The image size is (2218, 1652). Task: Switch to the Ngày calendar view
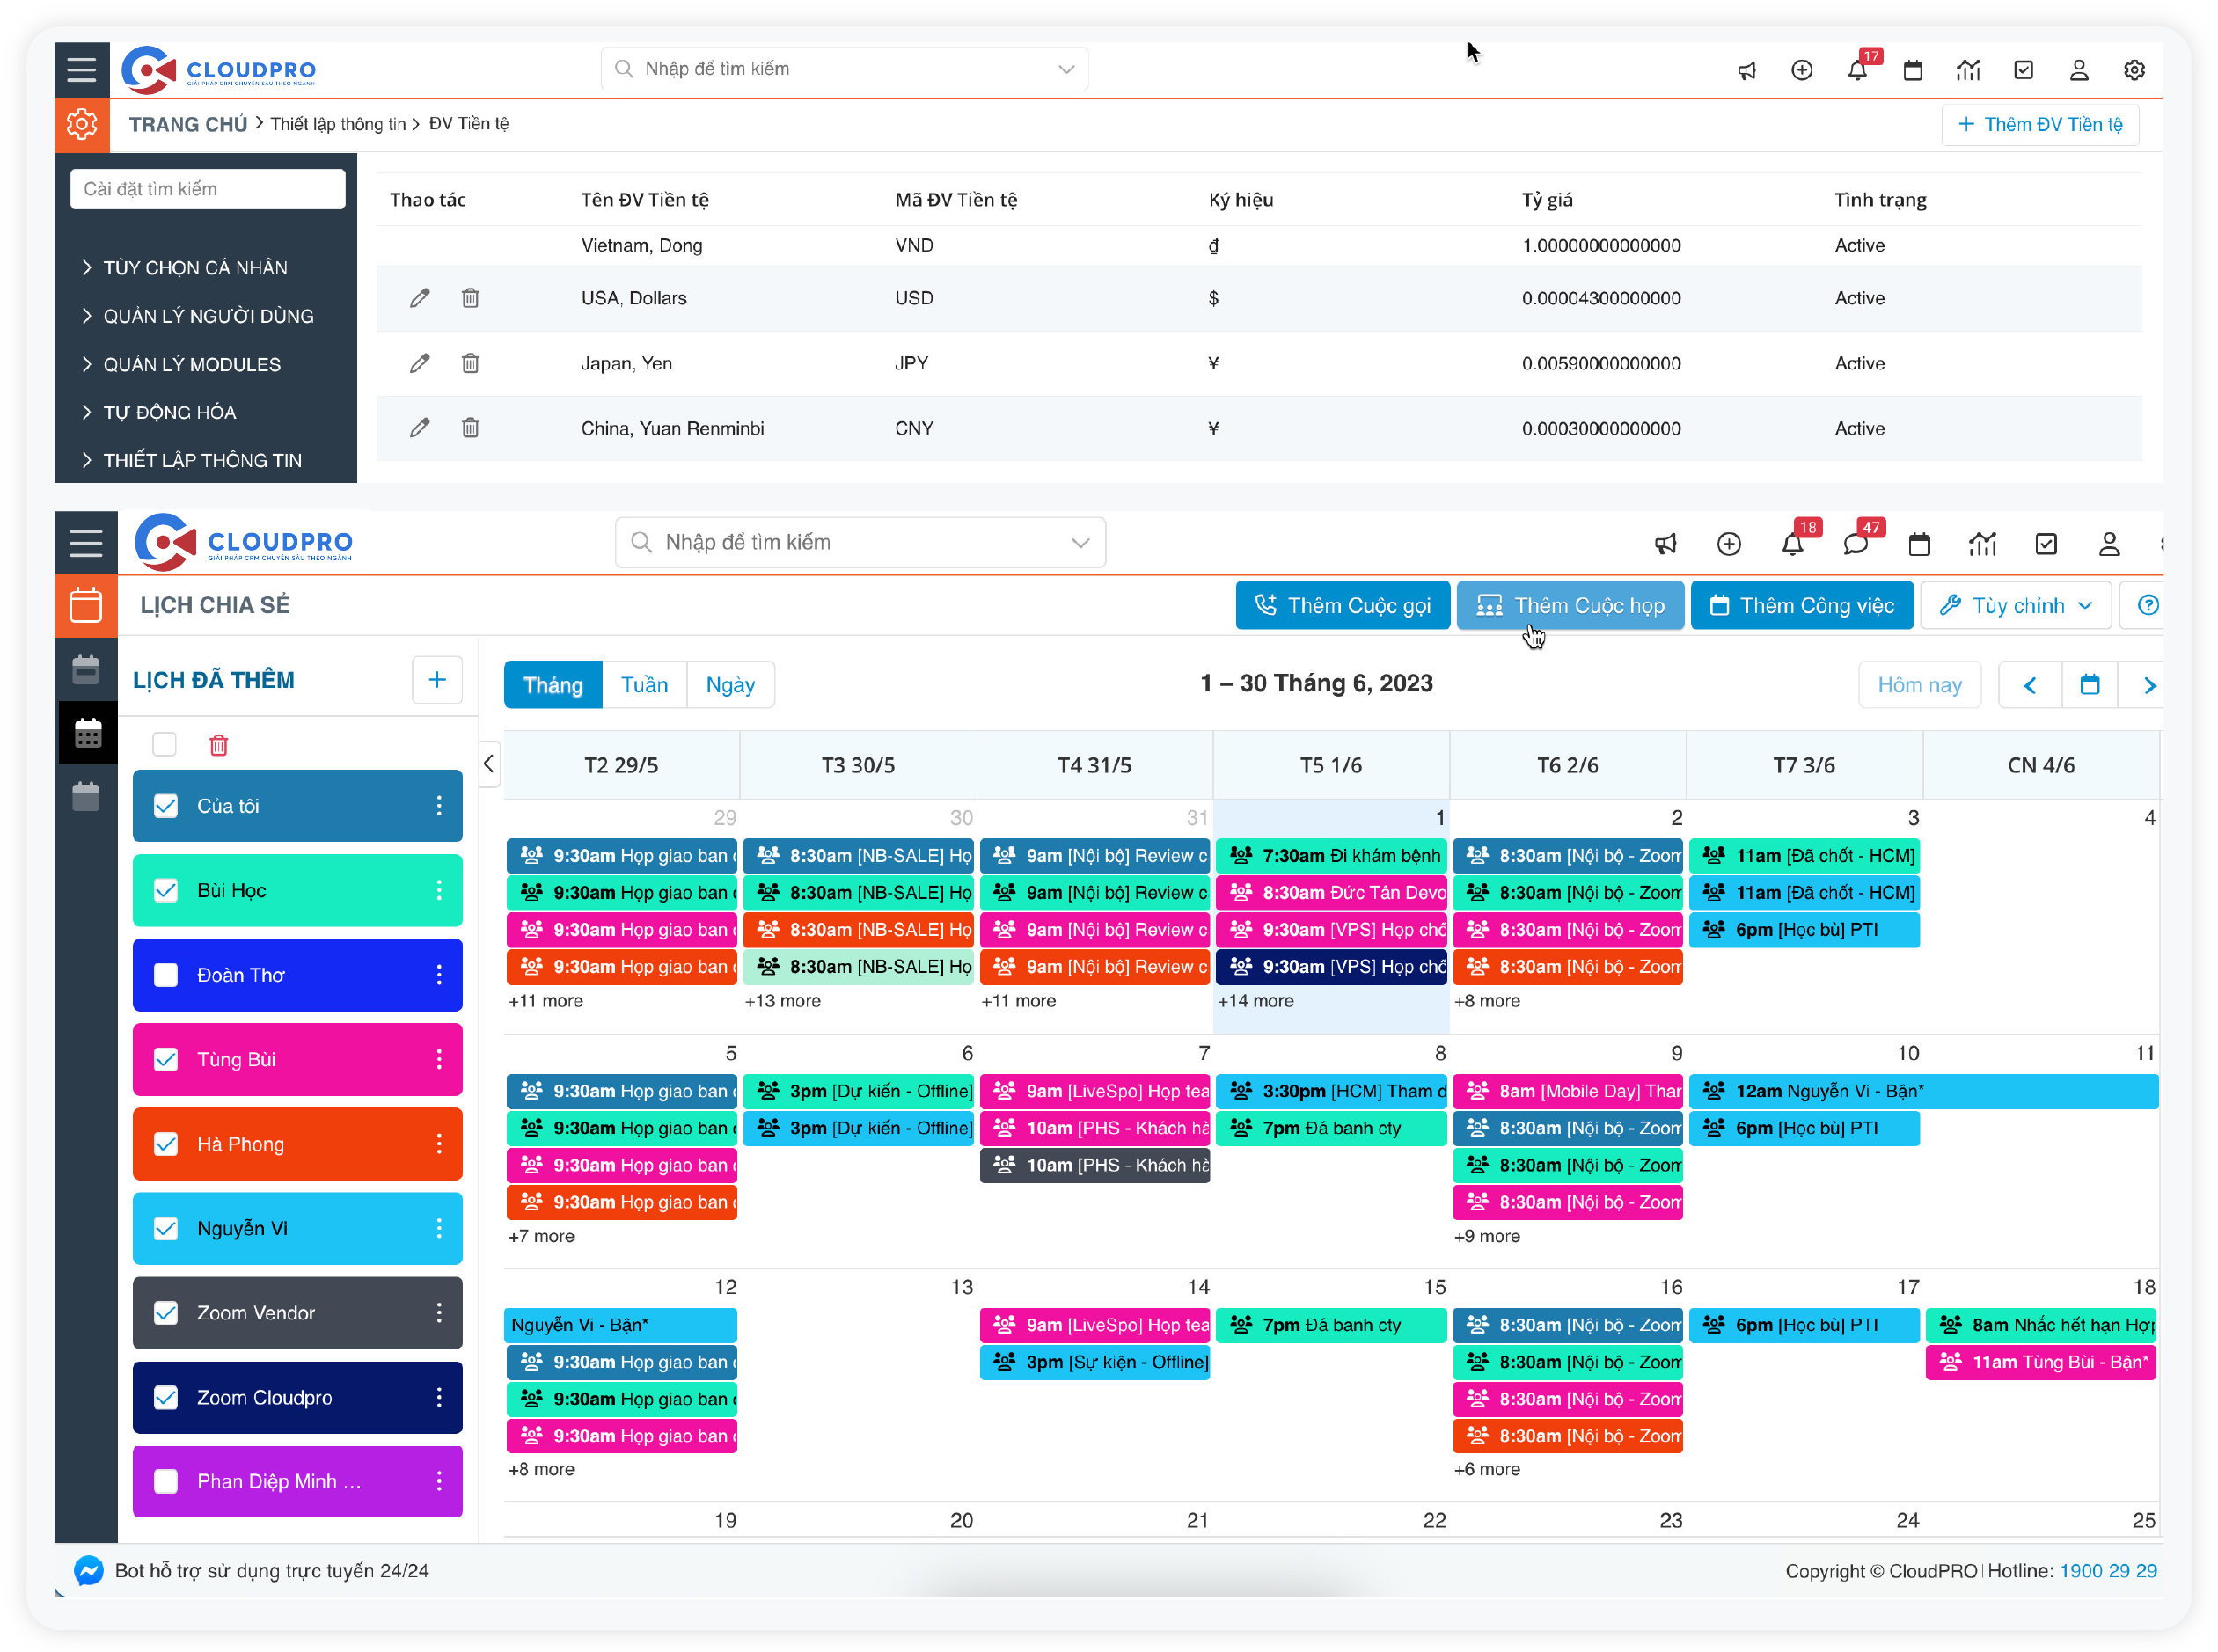tap(730, 685)
